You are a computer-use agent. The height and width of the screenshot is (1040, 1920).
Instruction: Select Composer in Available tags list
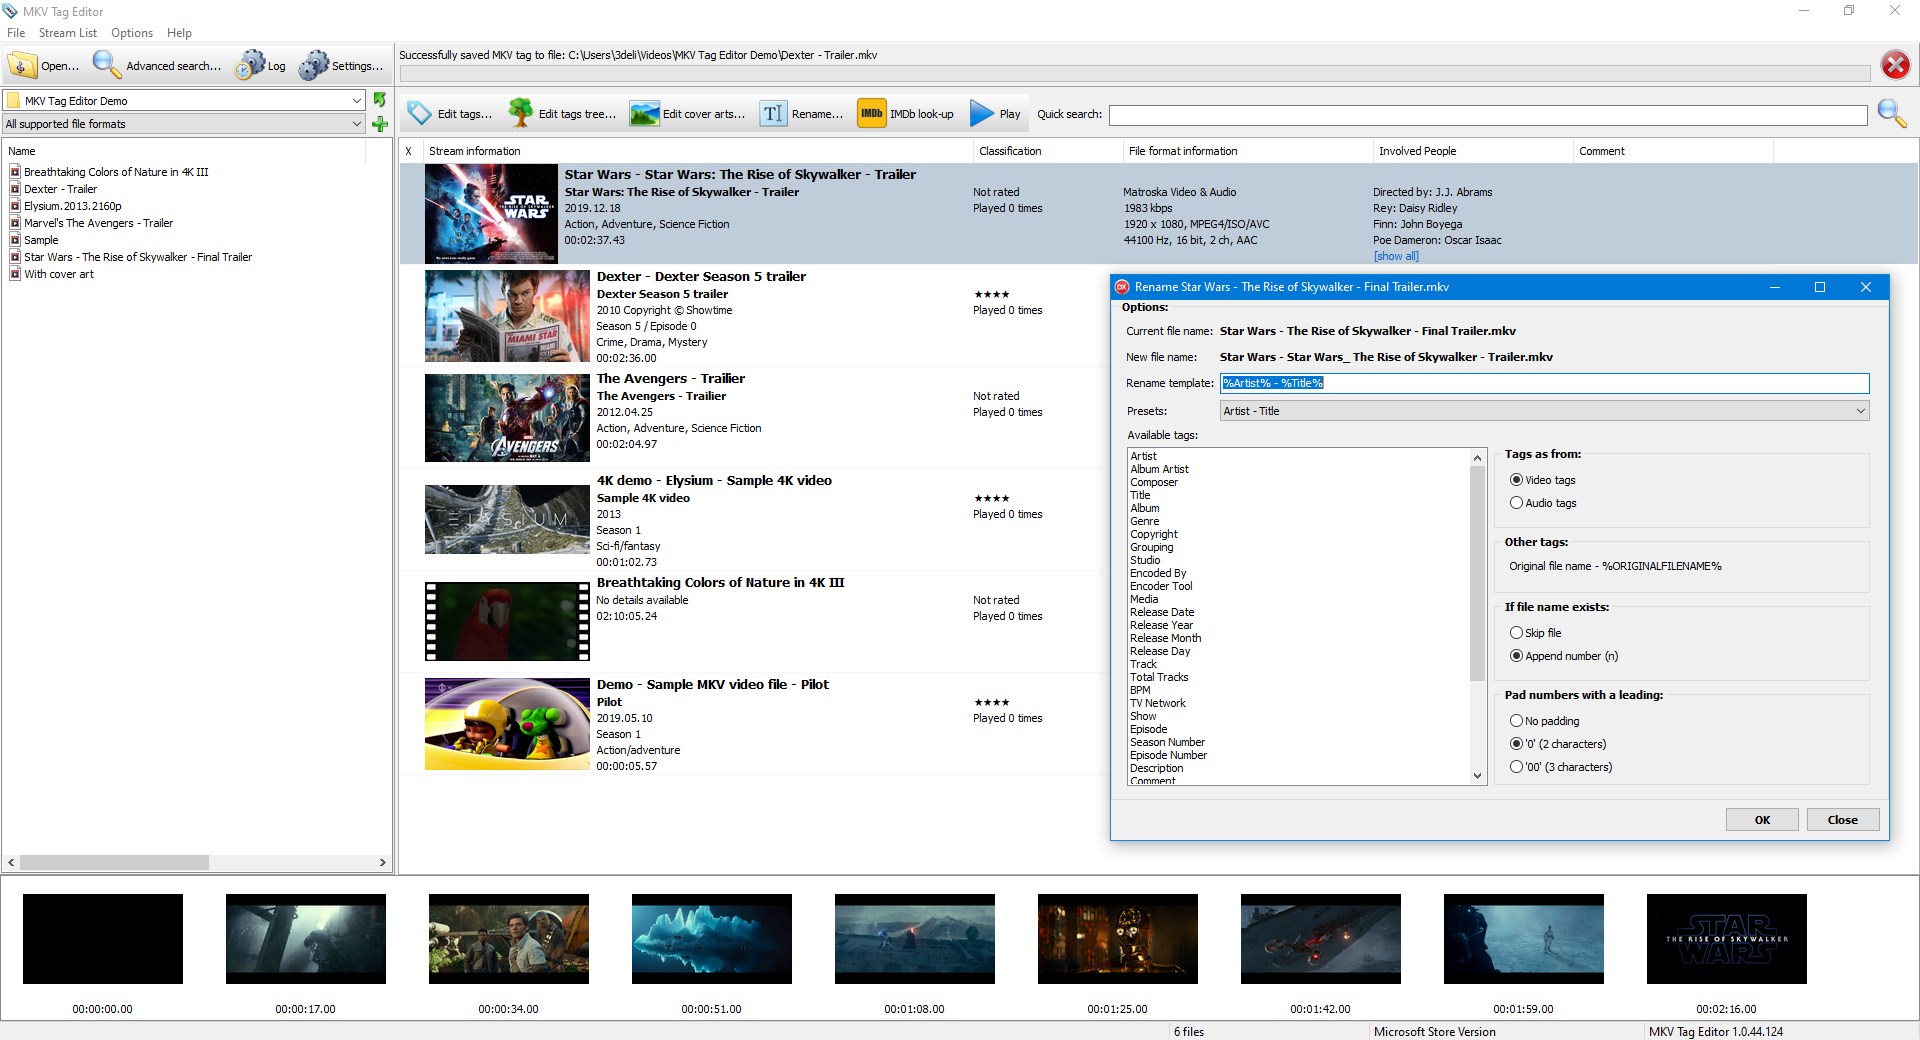click(1154, 482)
